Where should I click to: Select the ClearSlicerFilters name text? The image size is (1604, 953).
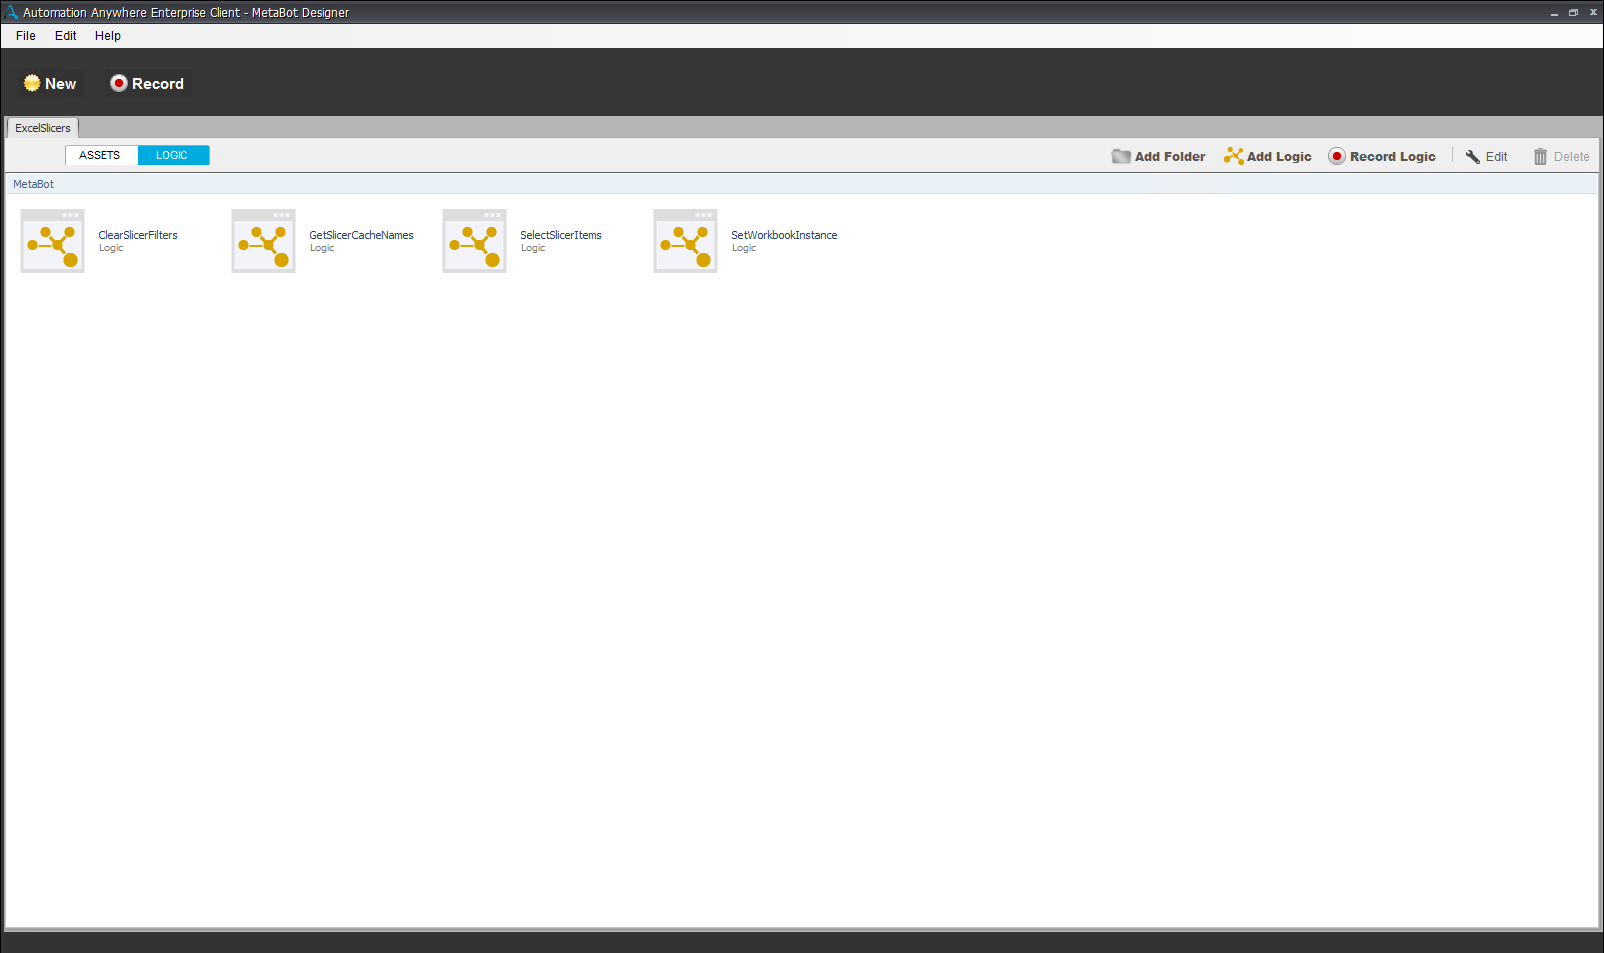pyautogui.click(x=138, y=235)
